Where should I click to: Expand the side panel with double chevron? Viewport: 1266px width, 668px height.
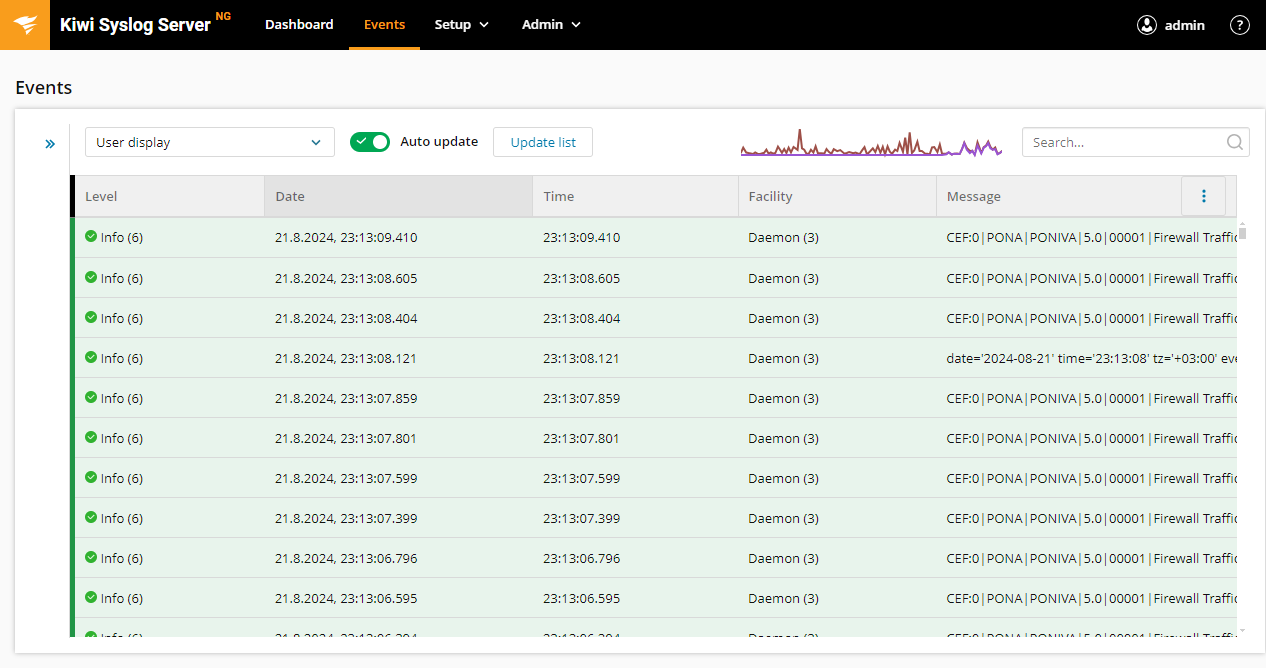[x=50, y=144]
